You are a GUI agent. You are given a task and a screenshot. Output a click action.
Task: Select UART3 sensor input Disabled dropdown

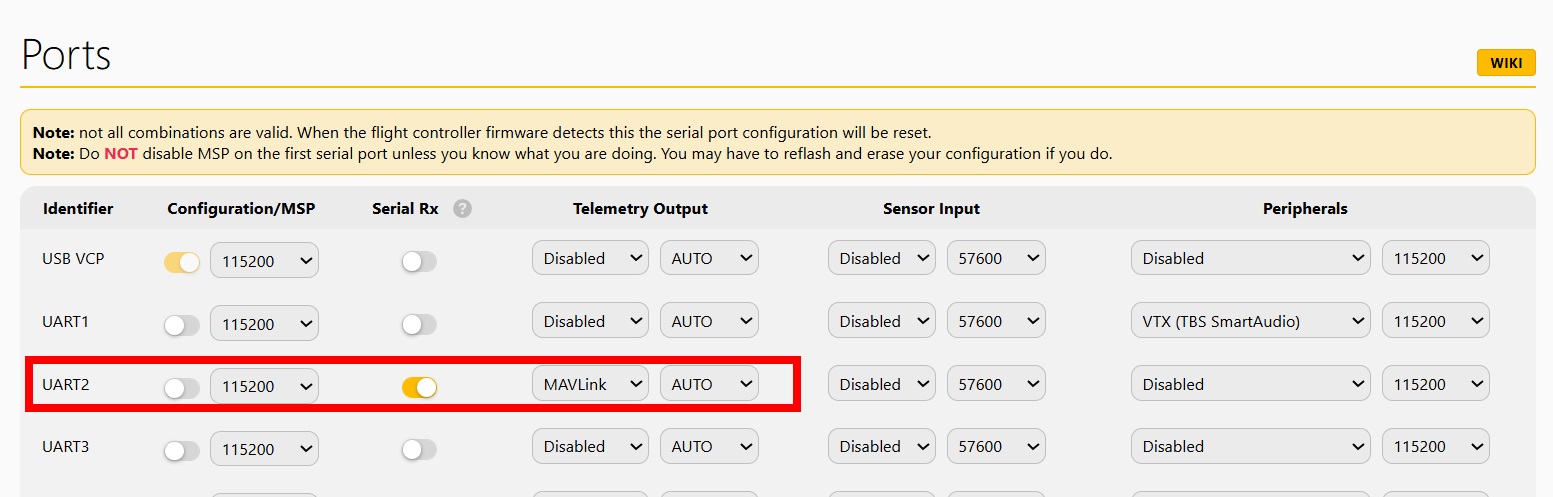coord(881,447)
